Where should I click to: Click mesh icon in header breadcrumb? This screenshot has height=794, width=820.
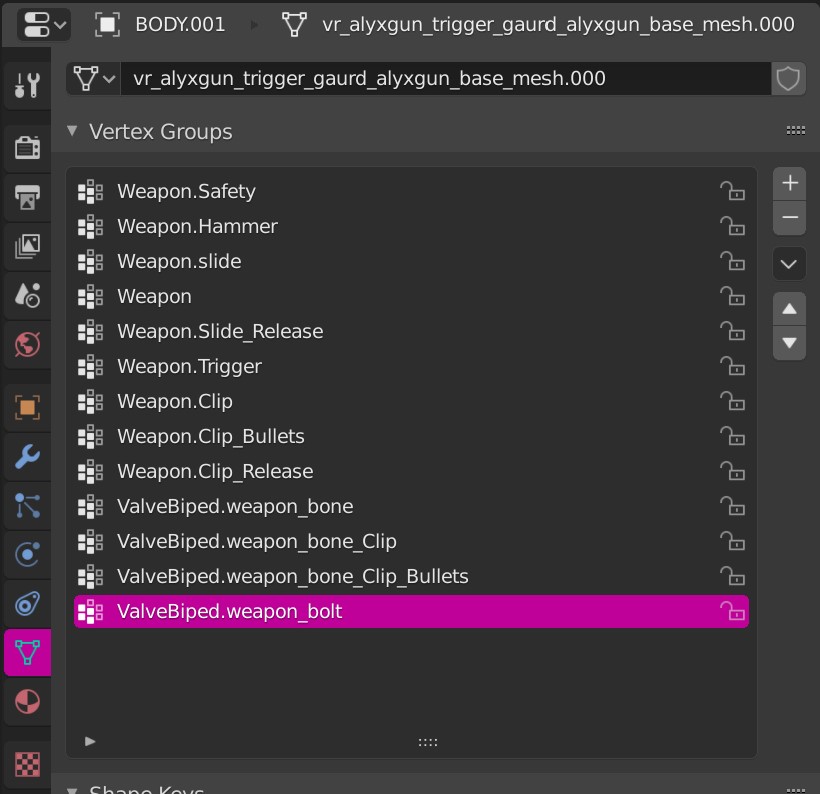[x=294, y=25]
